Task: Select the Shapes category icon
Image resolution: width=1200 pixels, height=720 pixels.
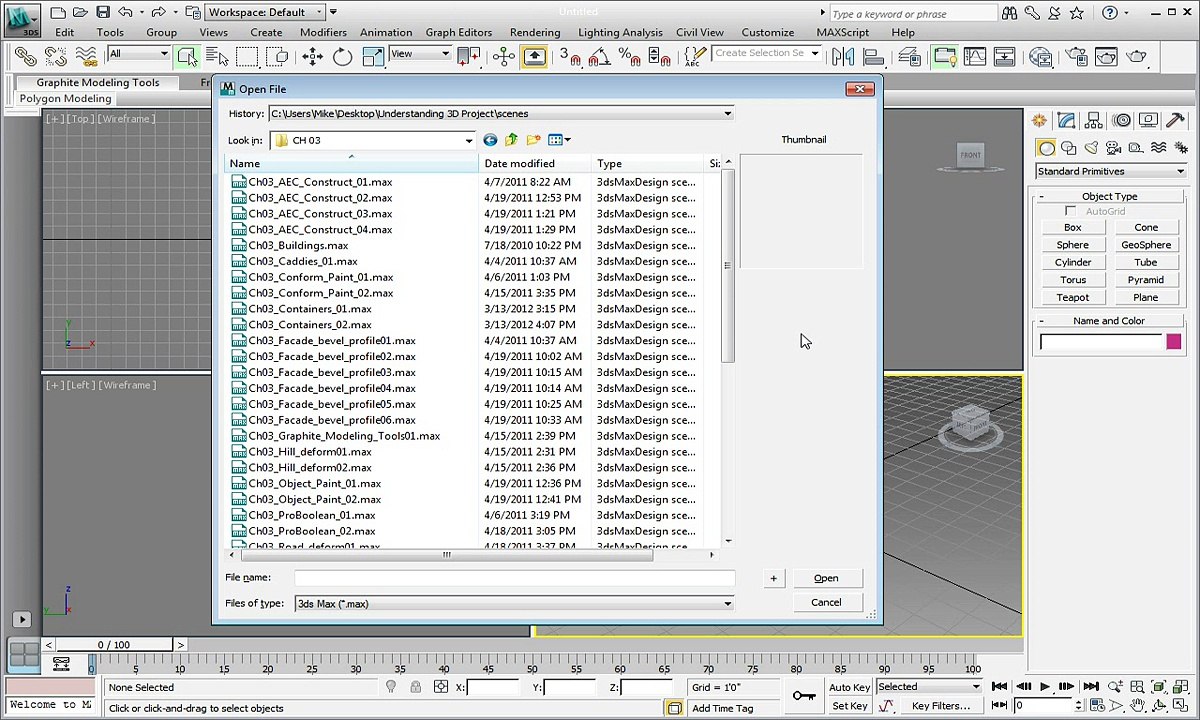Action: click(x=1068, y=148)
